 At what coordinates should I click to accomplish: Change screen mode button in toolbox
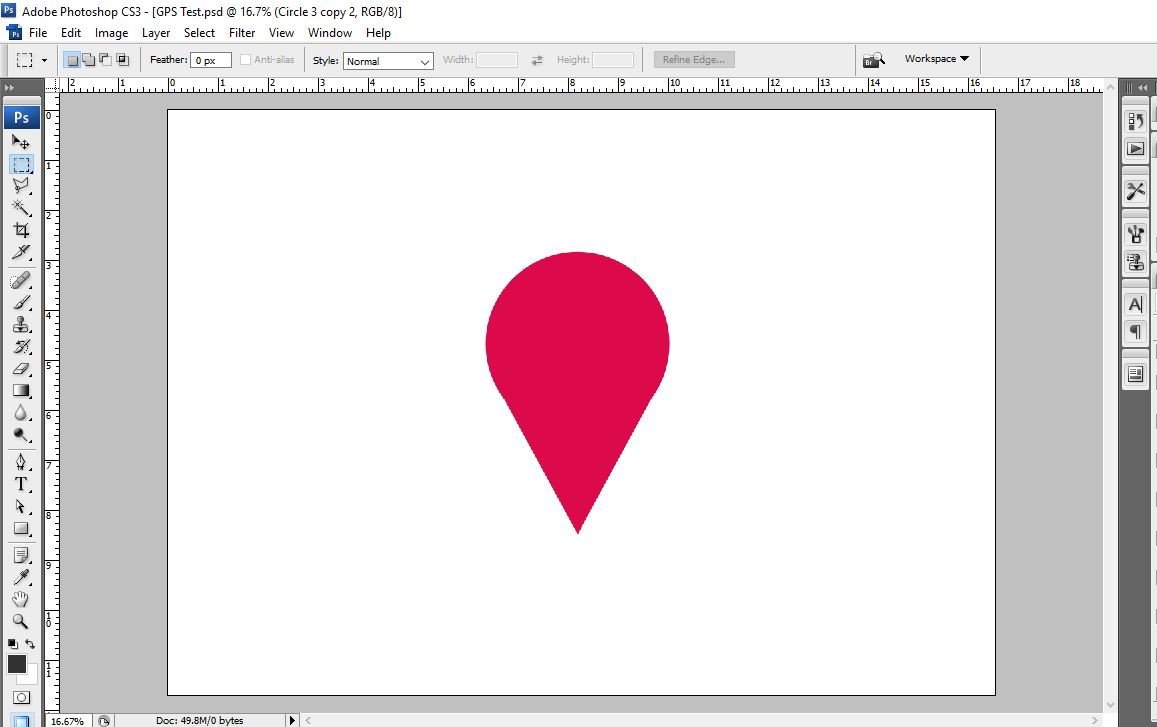point(21,720)
